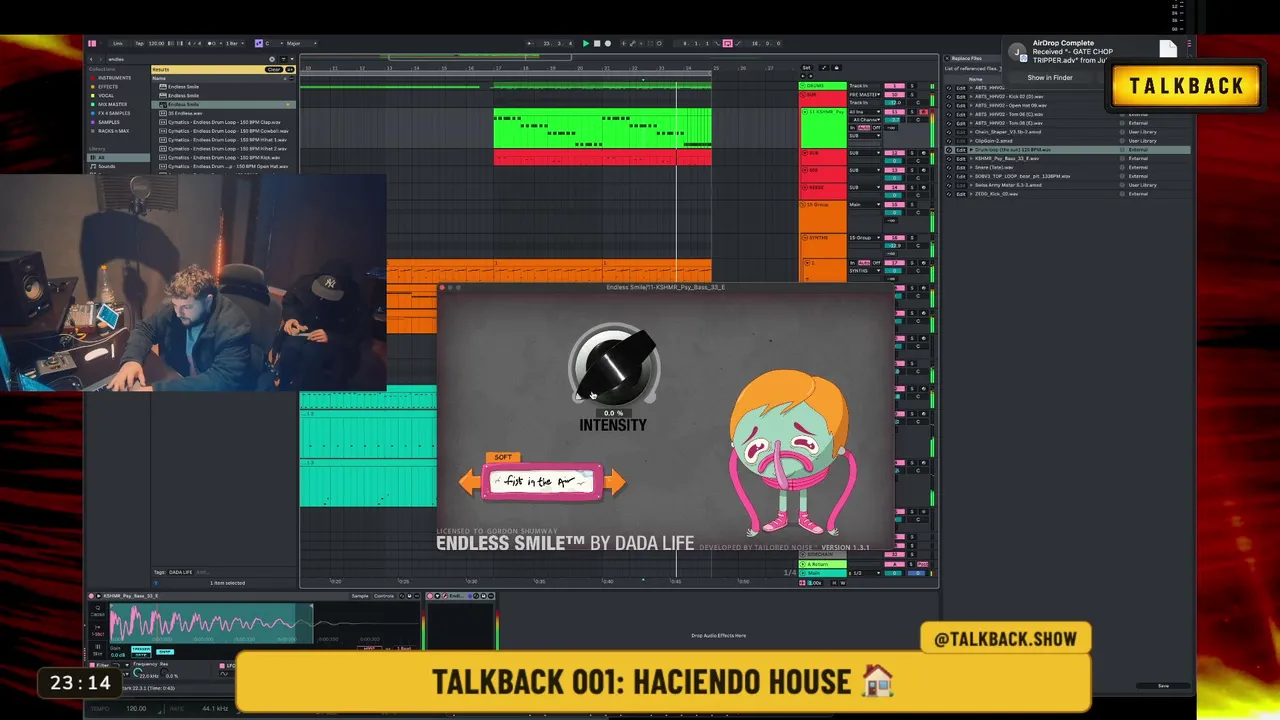
Task: Open the All Ins input dropdown
Action: (x=864, y=111)
